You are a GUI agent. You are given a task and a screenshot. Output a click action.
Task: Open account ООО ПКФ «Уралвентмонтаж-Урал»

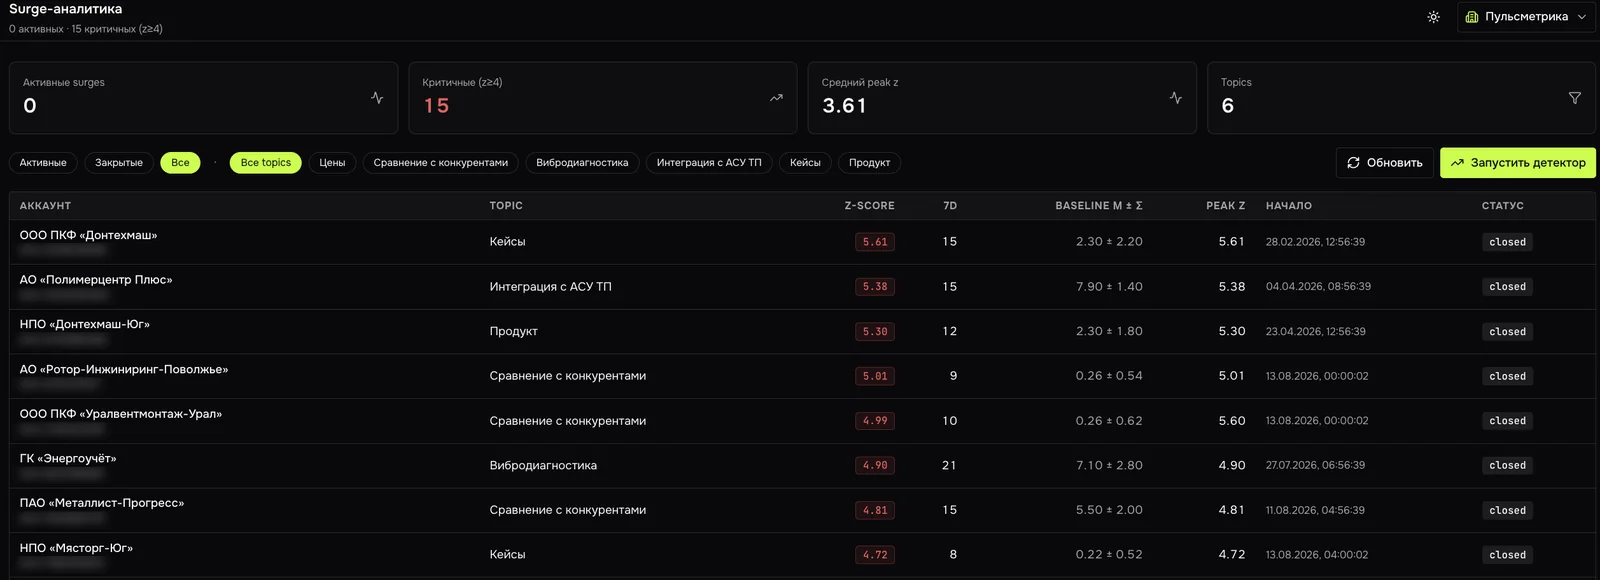click(x=121, y=414)
